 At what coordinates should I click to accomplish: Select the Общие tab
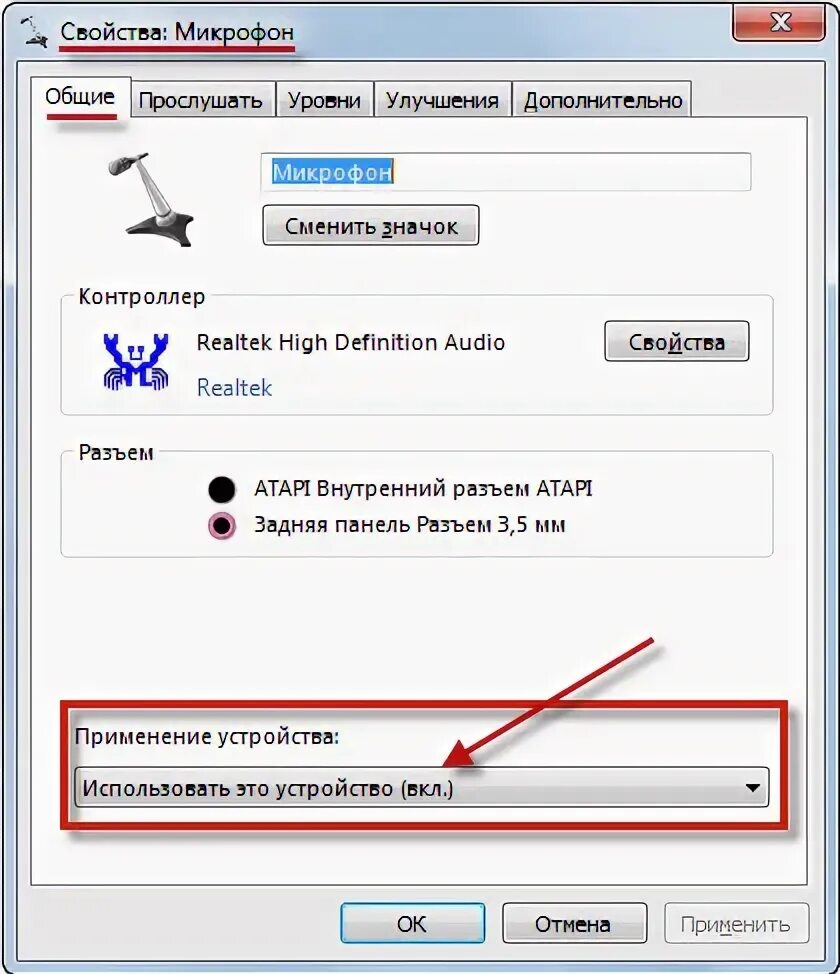coord(80,98)
